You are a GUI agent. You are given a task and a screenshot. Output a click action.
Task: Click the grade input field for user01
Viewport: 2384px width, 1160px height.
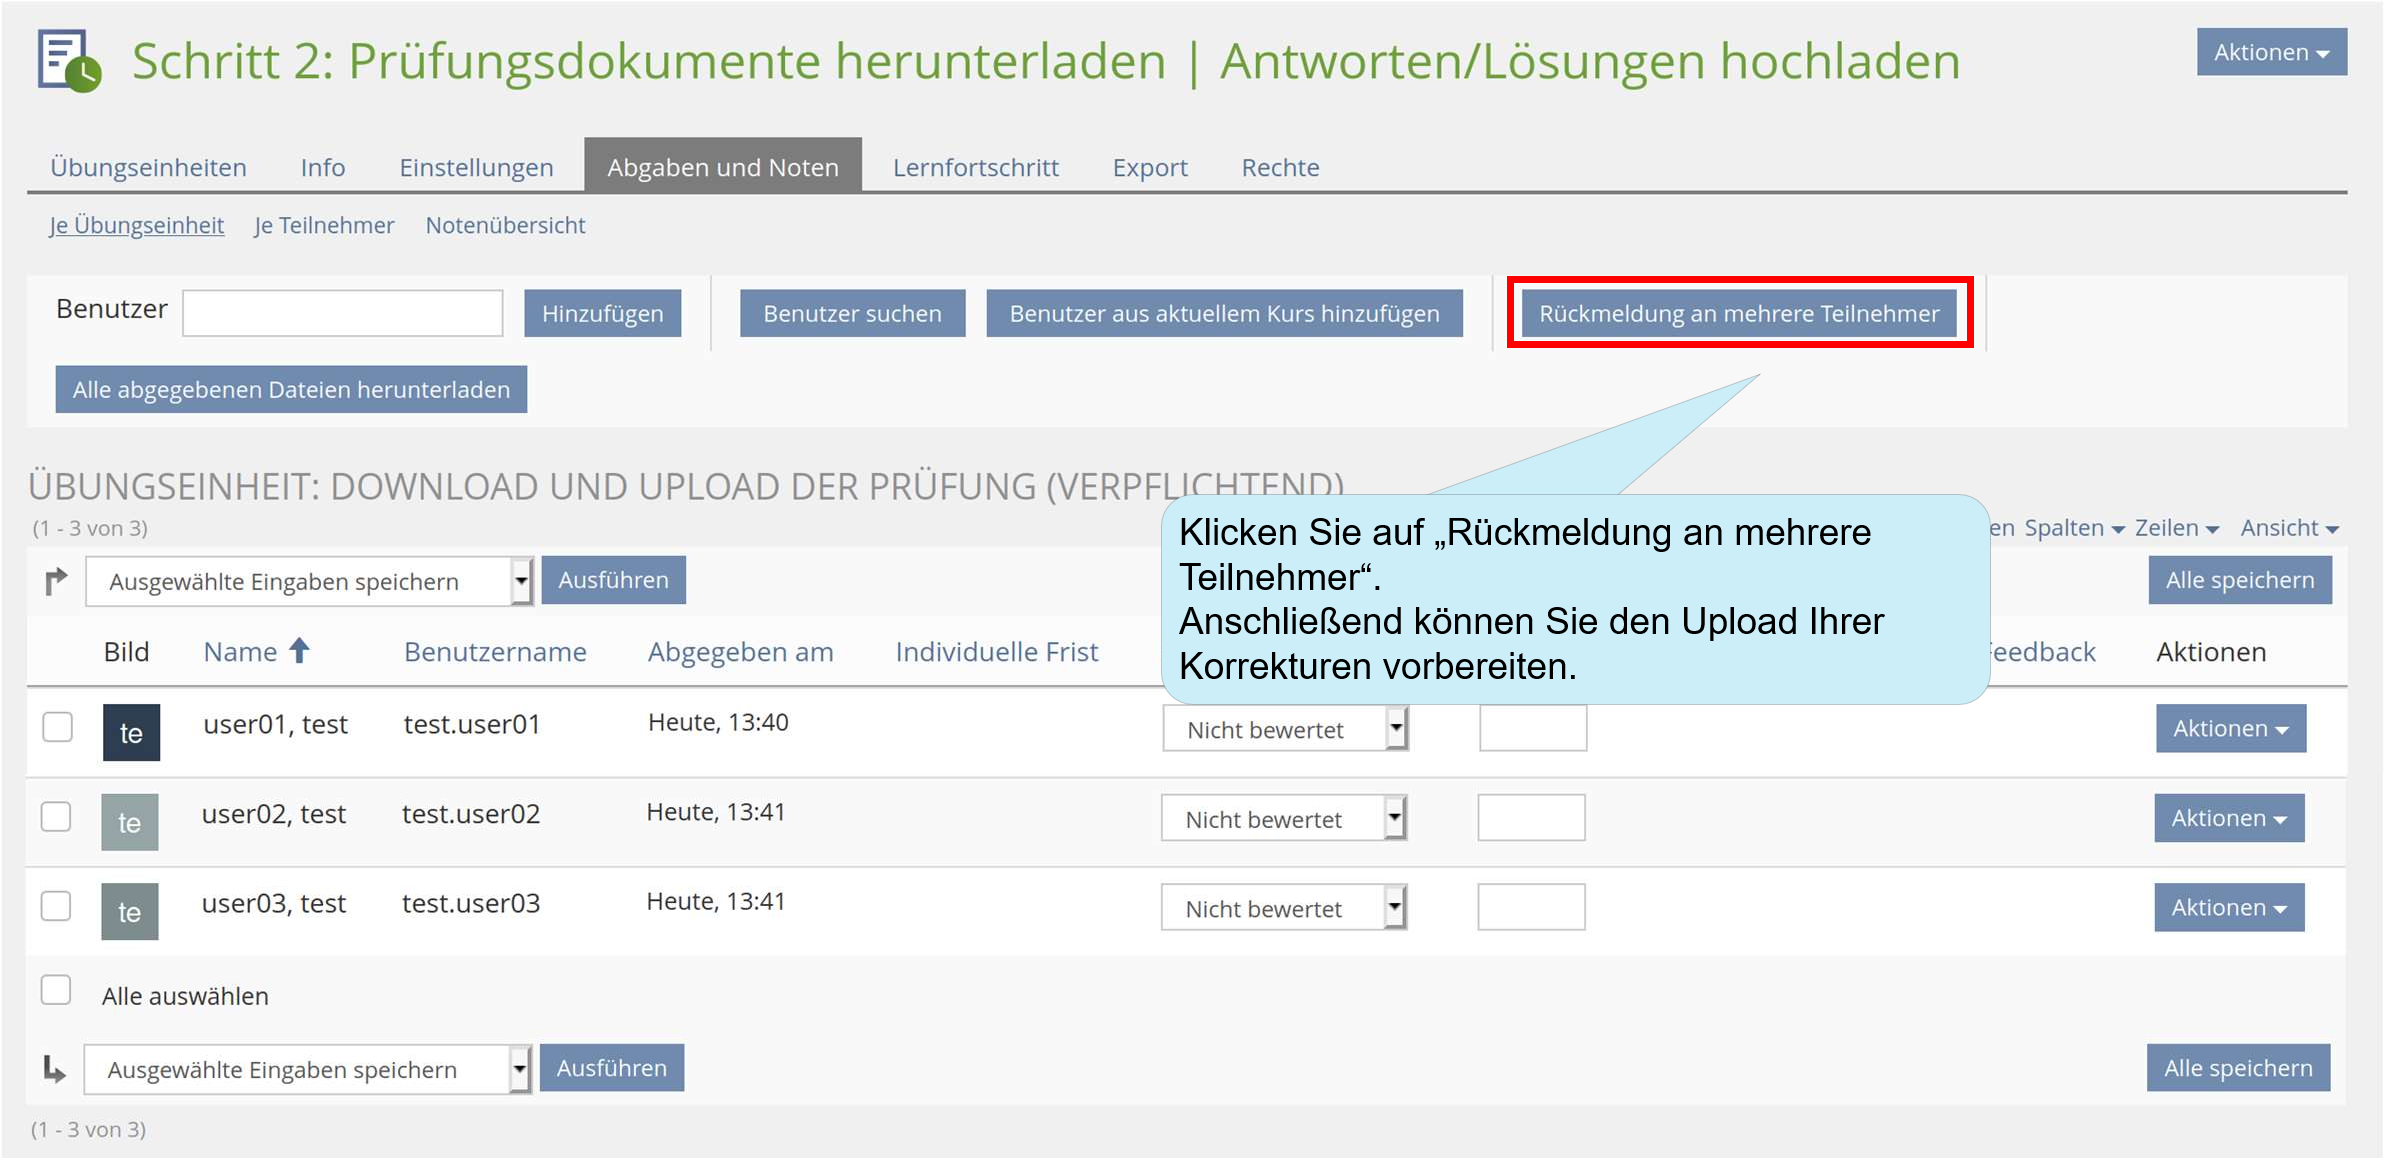(1533, 728)
